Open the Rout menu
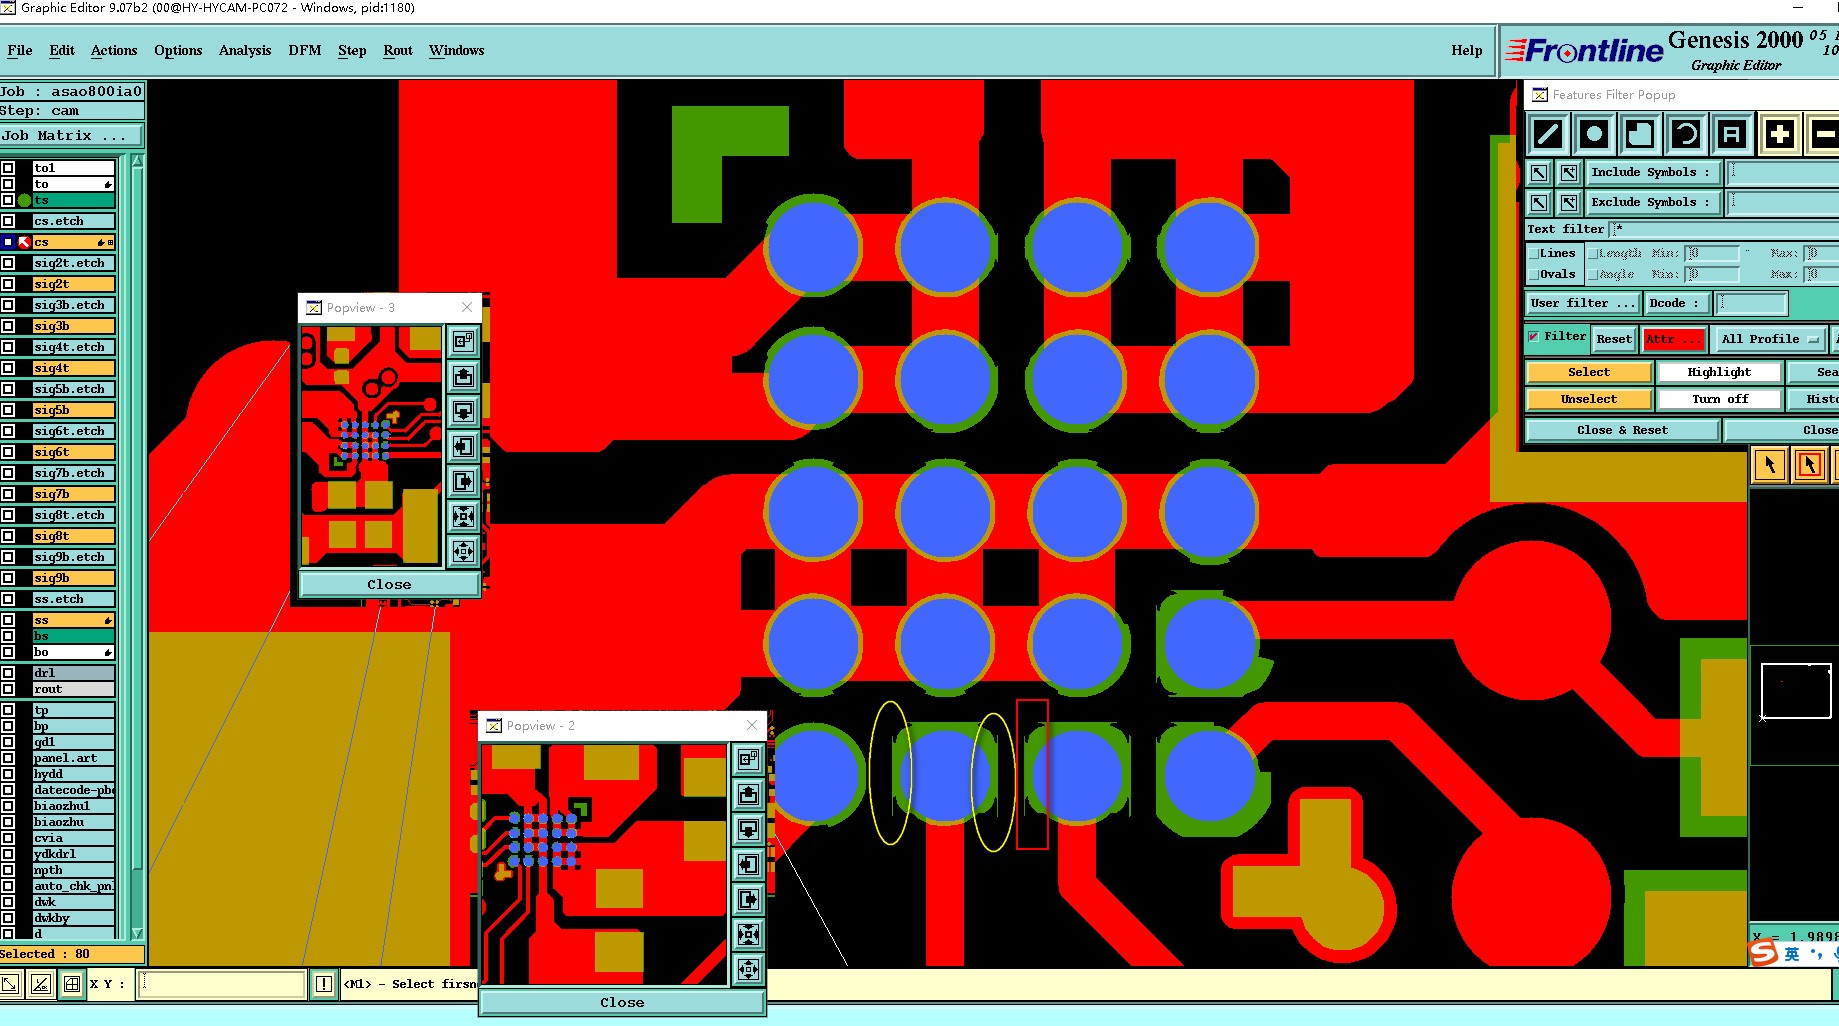The height and width of the screenshot is (1026, 1839). tap(398, 50)
